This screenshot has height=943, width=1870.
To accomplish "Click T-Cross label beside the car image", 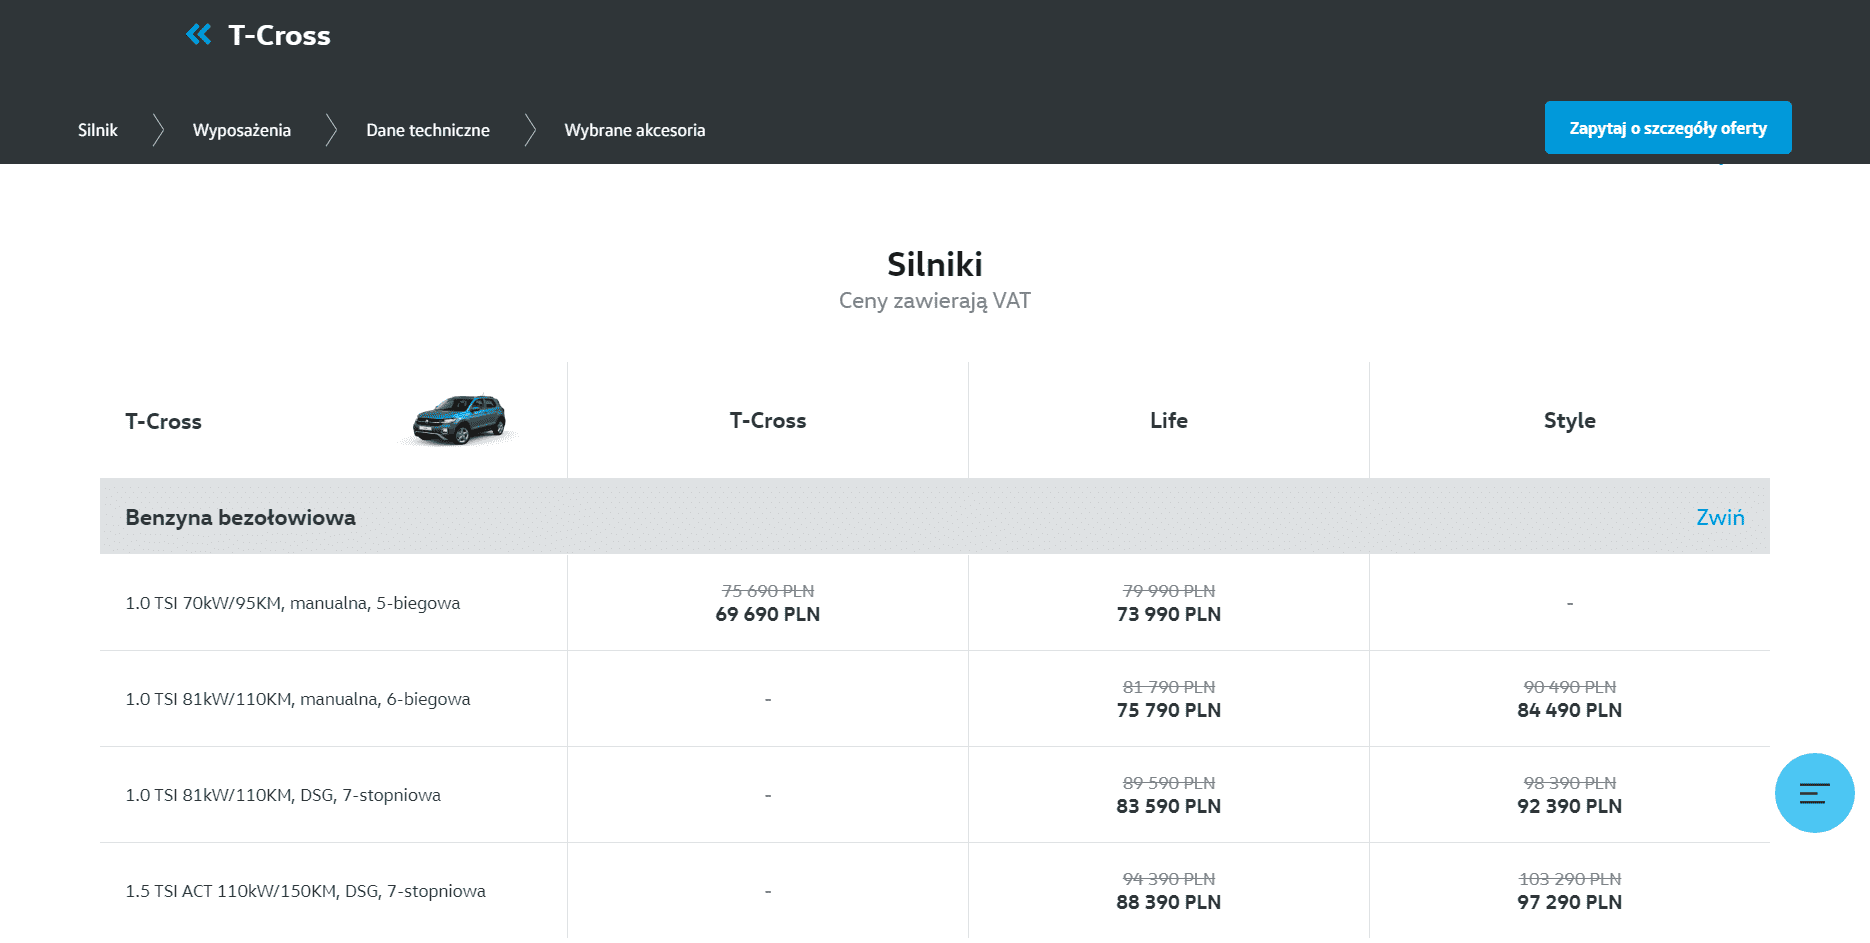I will tap(163, 421).
